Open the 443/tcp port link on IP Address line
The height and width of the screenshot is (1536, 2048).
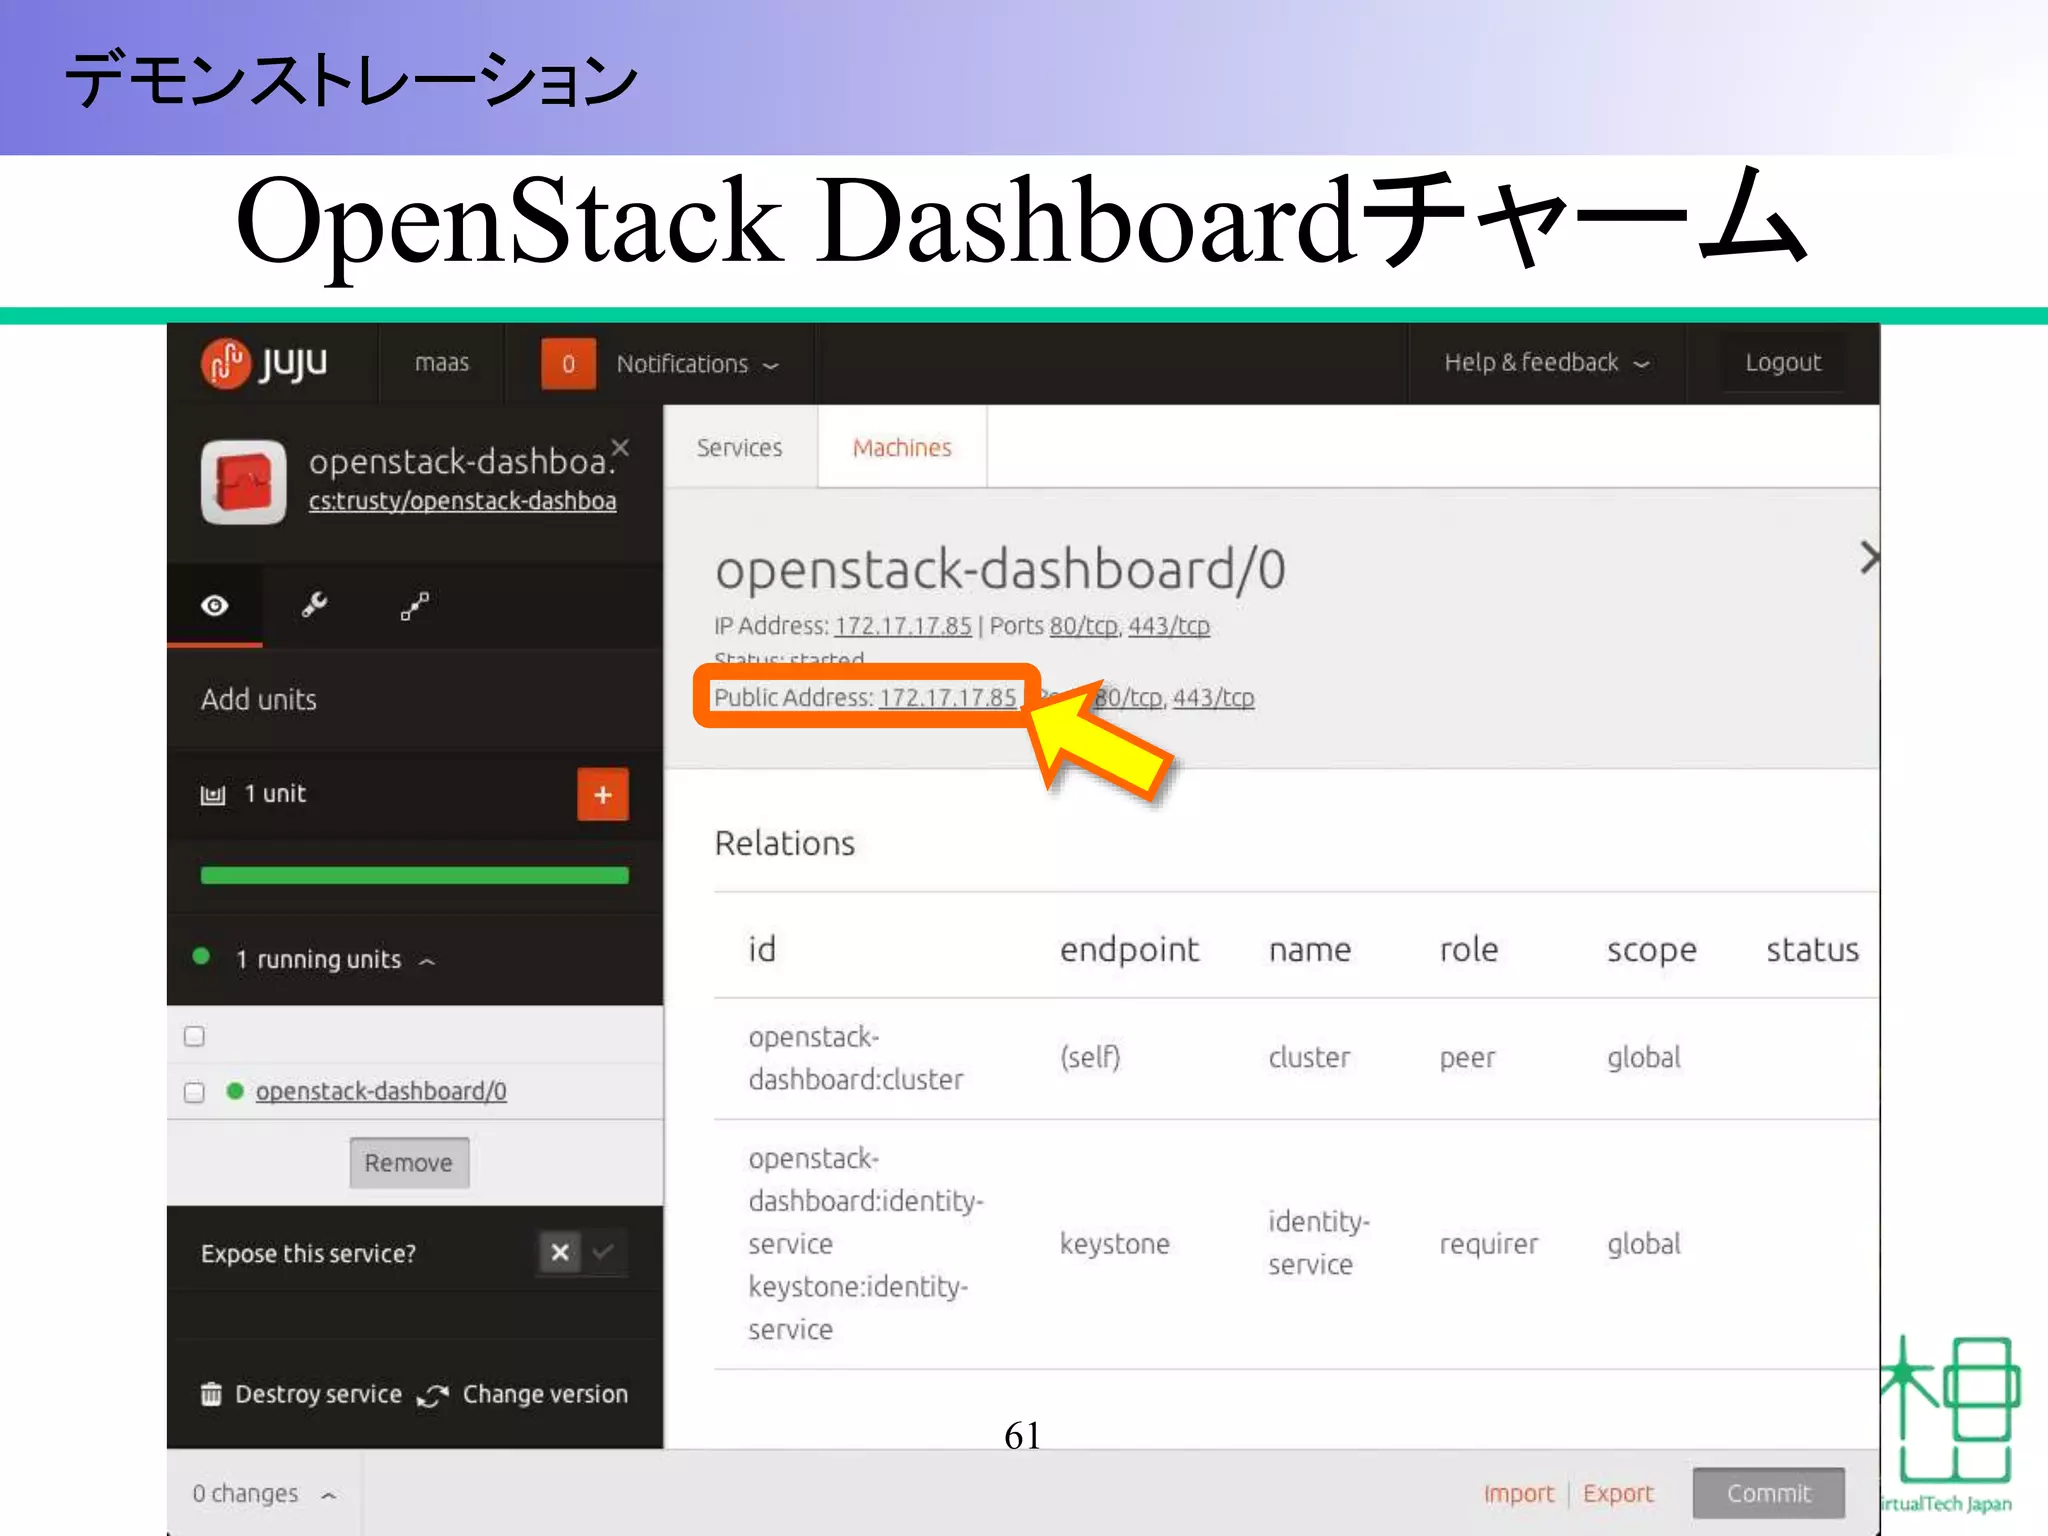1169,626
